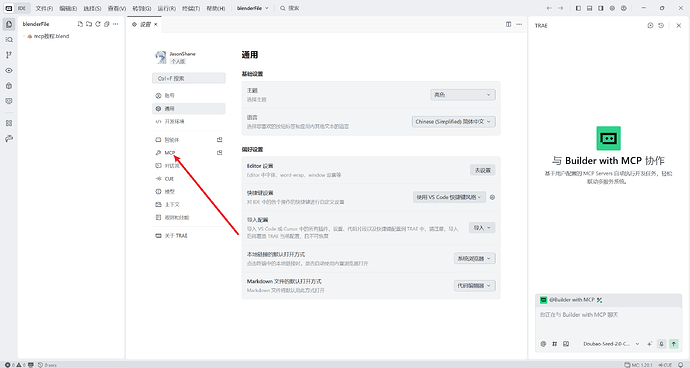Send the chat message with arrow button

click(x=674, y=344)
